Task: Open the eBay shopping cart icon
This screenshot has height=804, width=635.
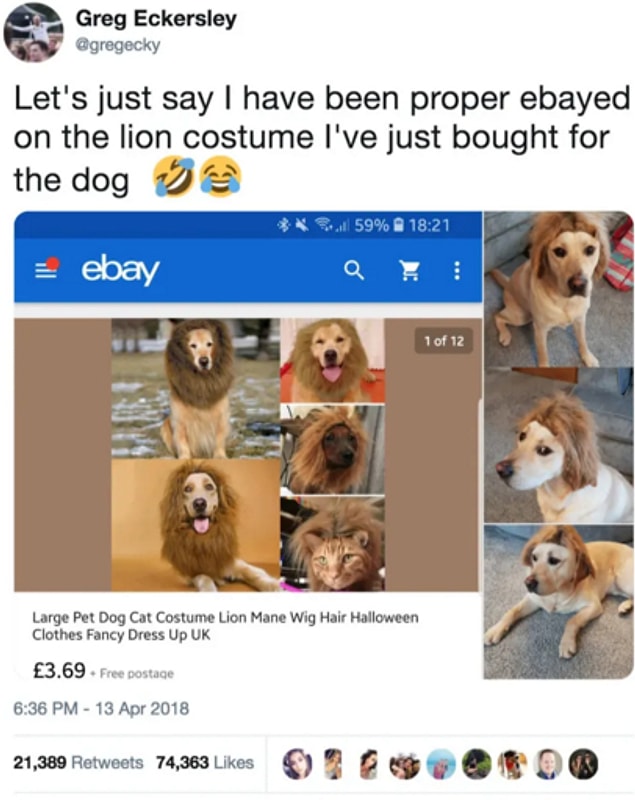Action: (x=409, y=270)
